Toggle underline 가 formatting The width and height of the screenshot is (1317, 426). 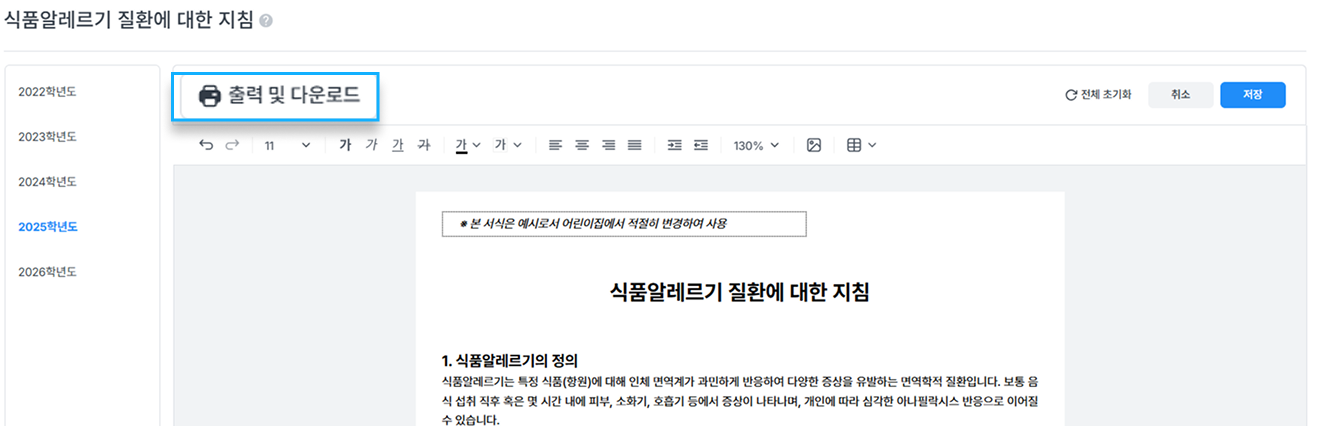397,145
